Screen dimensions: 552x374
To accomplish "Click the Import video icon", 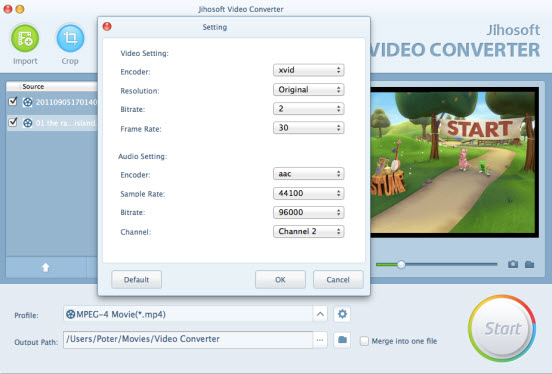I will pos(25,38).
